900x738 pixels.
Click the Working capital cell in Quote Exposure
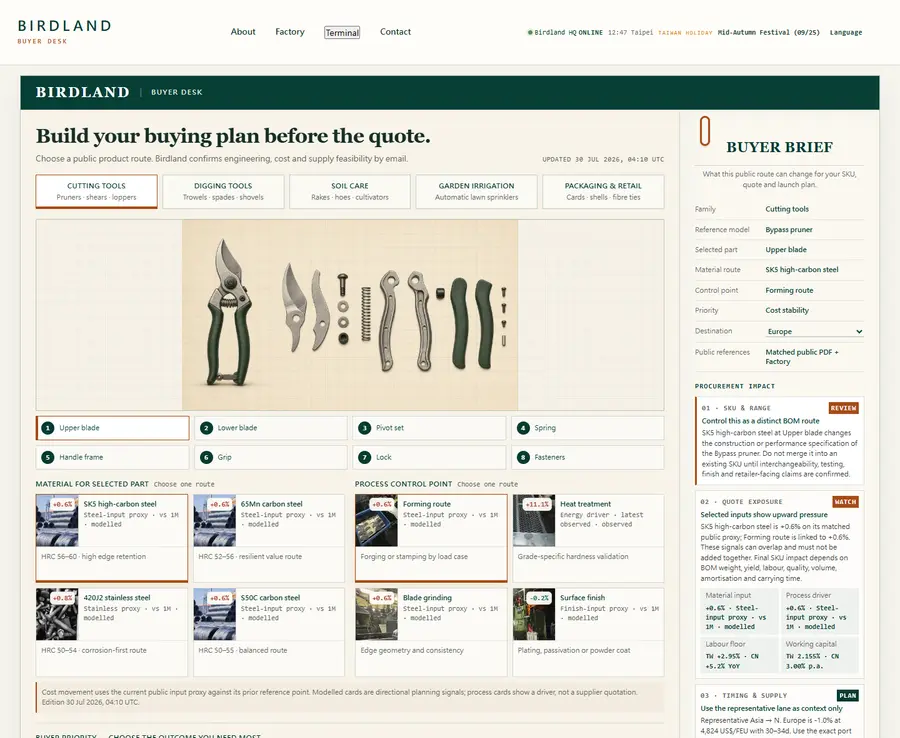tap(820, 655)
